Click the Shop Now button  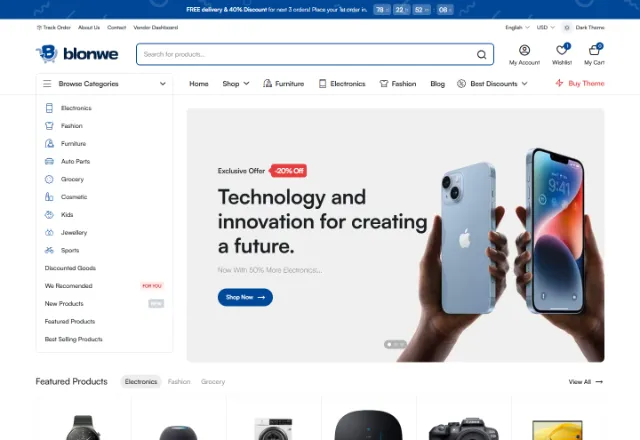coord(245,297)
